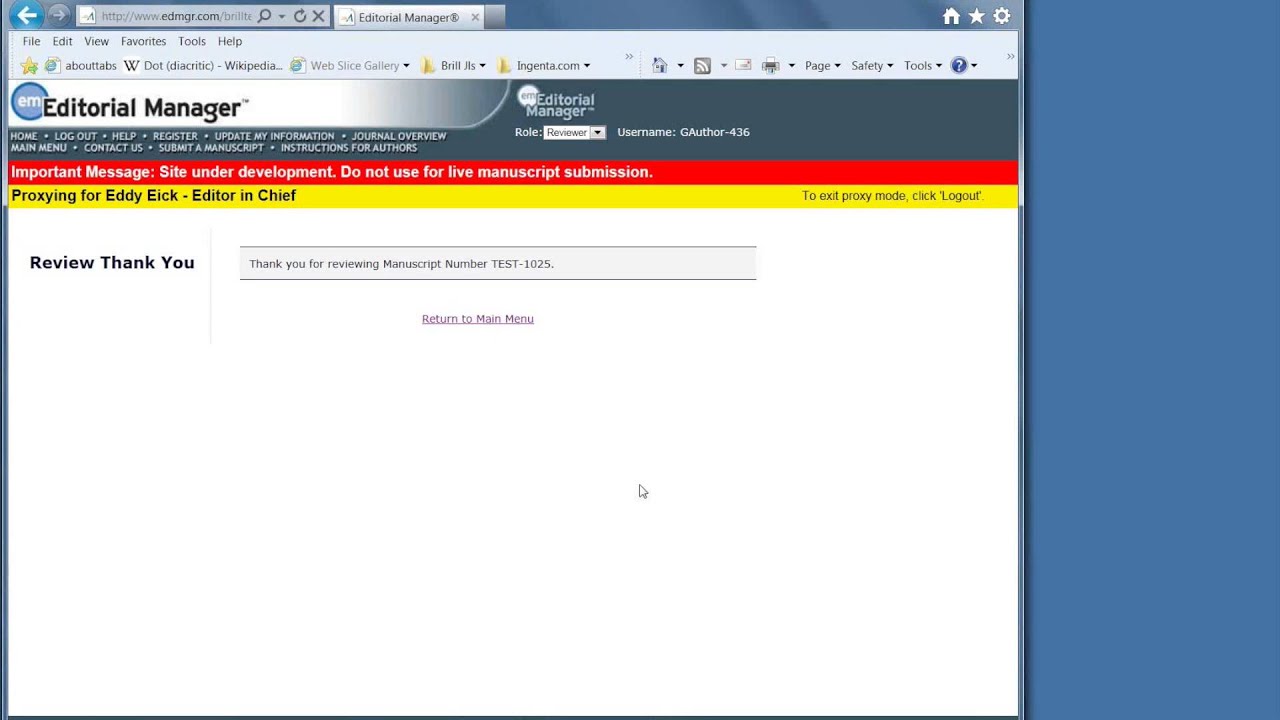Open UPDATE MY INFORMATION link
This screenshot has height=720, width=1280.
pyautogui.click(x=274, y=136)
